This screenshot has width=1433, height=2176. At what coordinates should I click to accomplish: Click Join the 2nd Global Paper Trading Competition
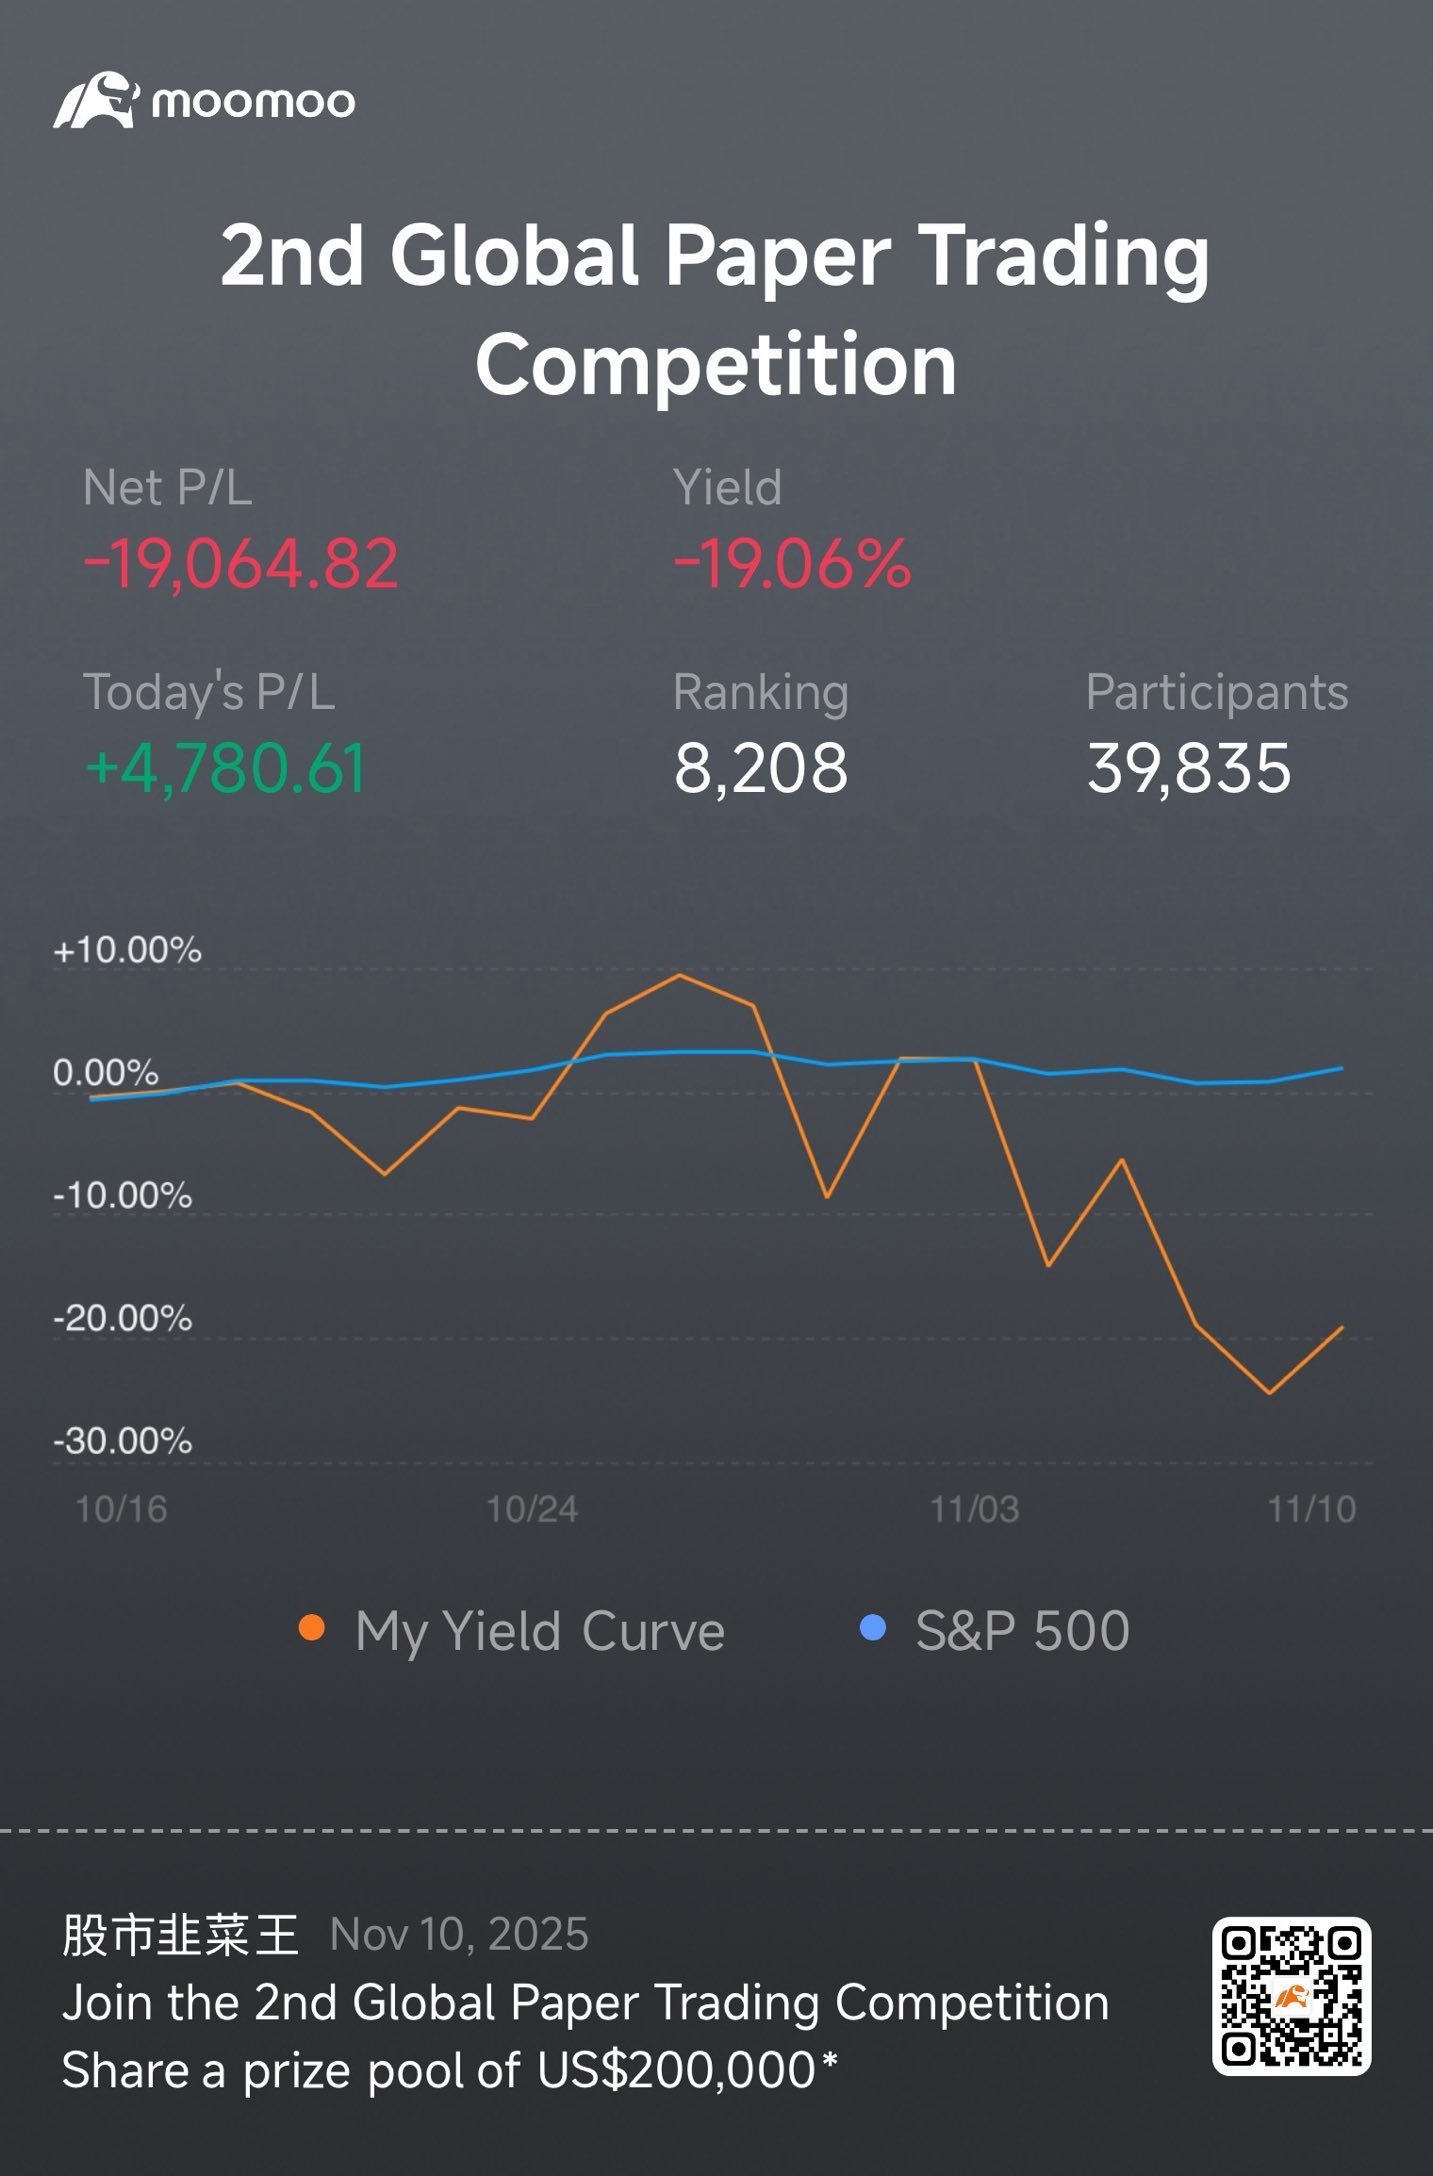[x=586, y=2003]
